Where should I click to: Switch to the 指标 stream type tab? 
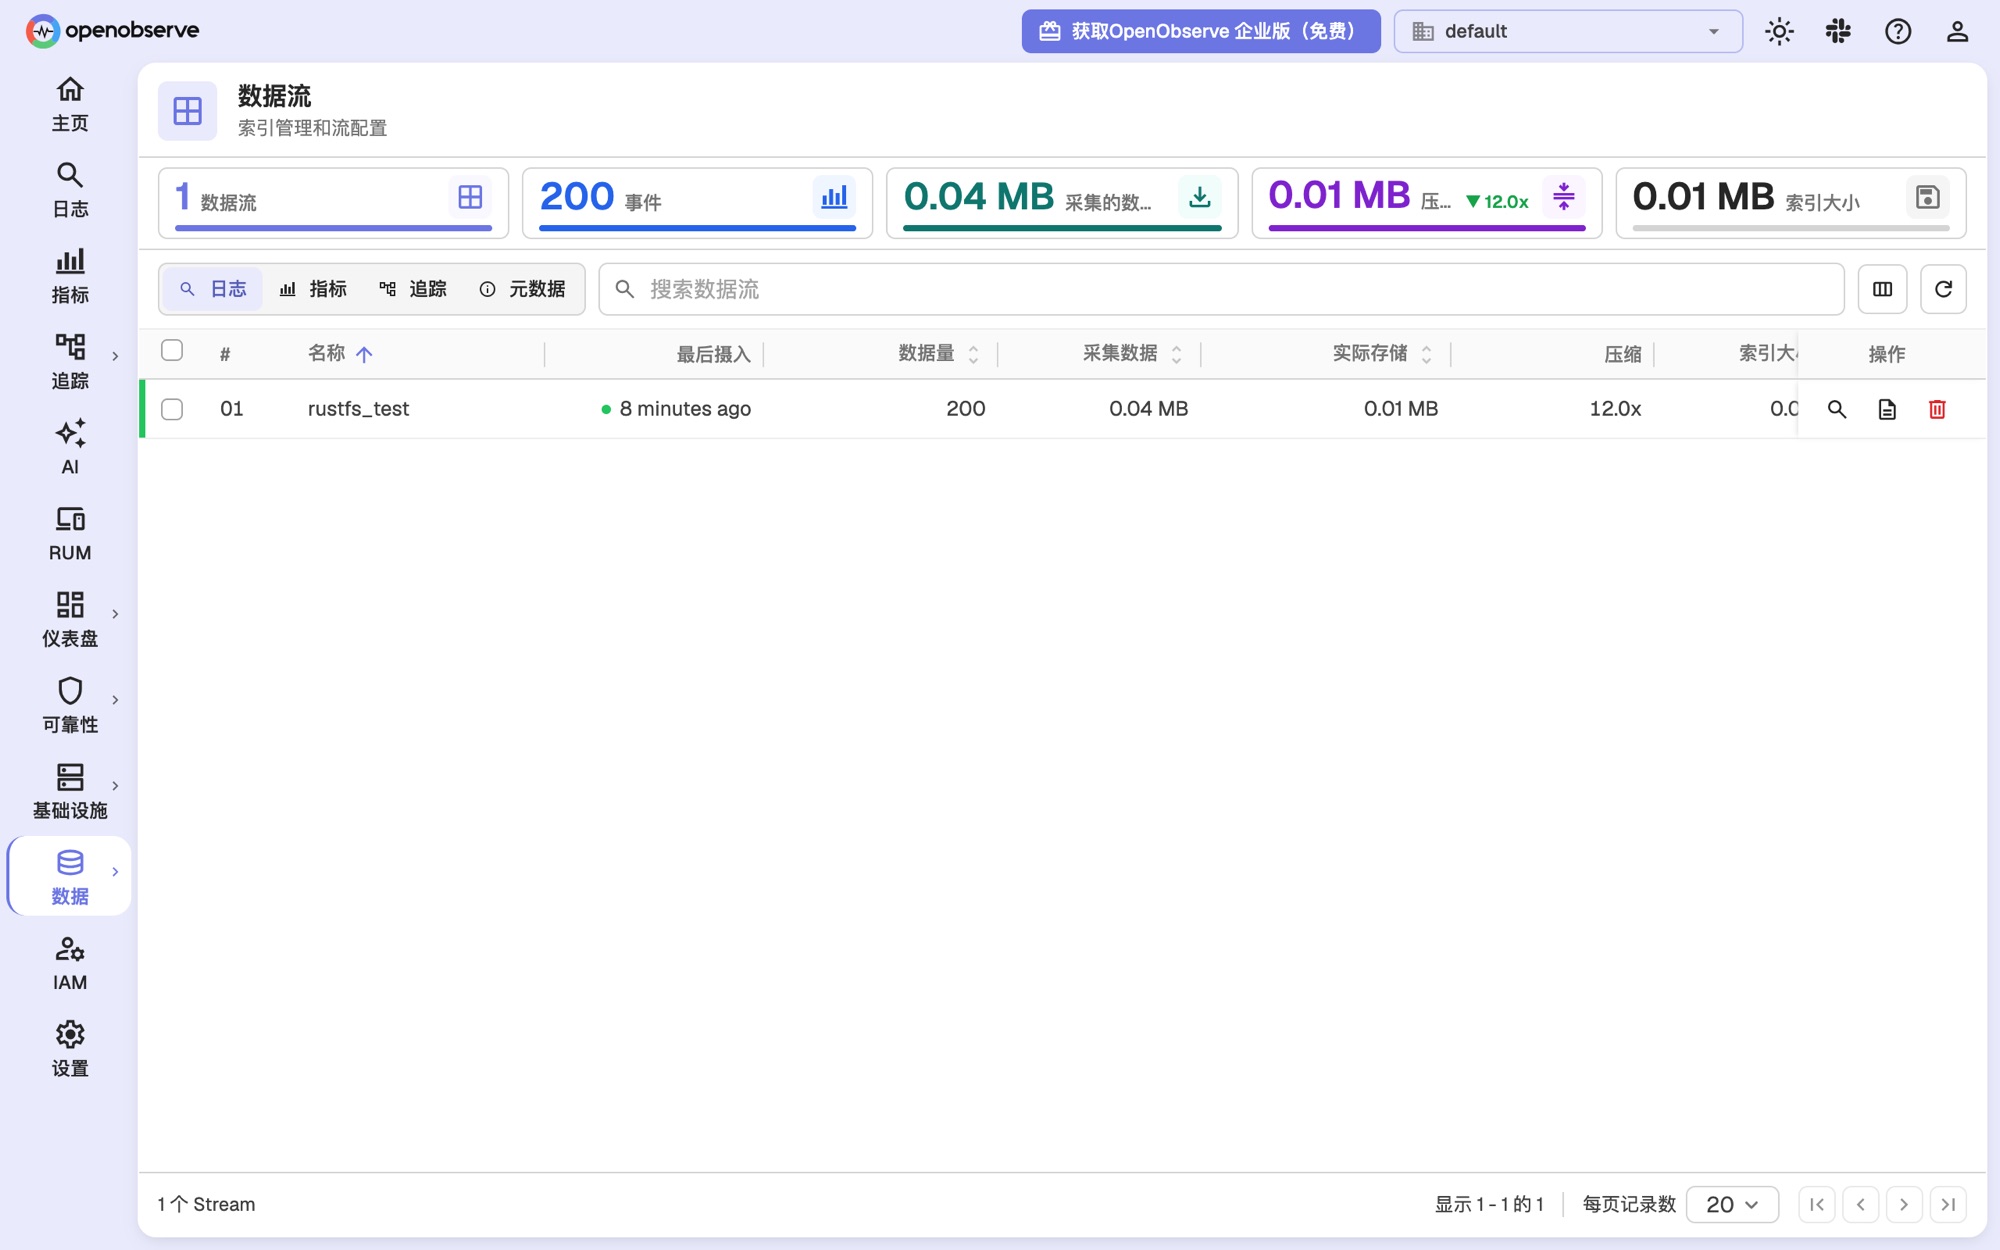(x=313, y=289)
